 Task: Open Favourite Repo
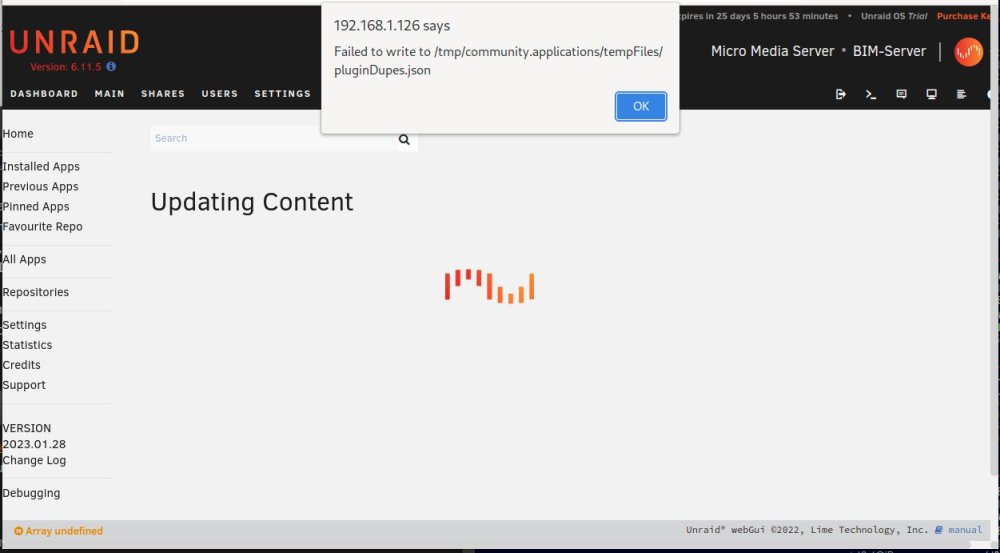click(x=42, y=226)
